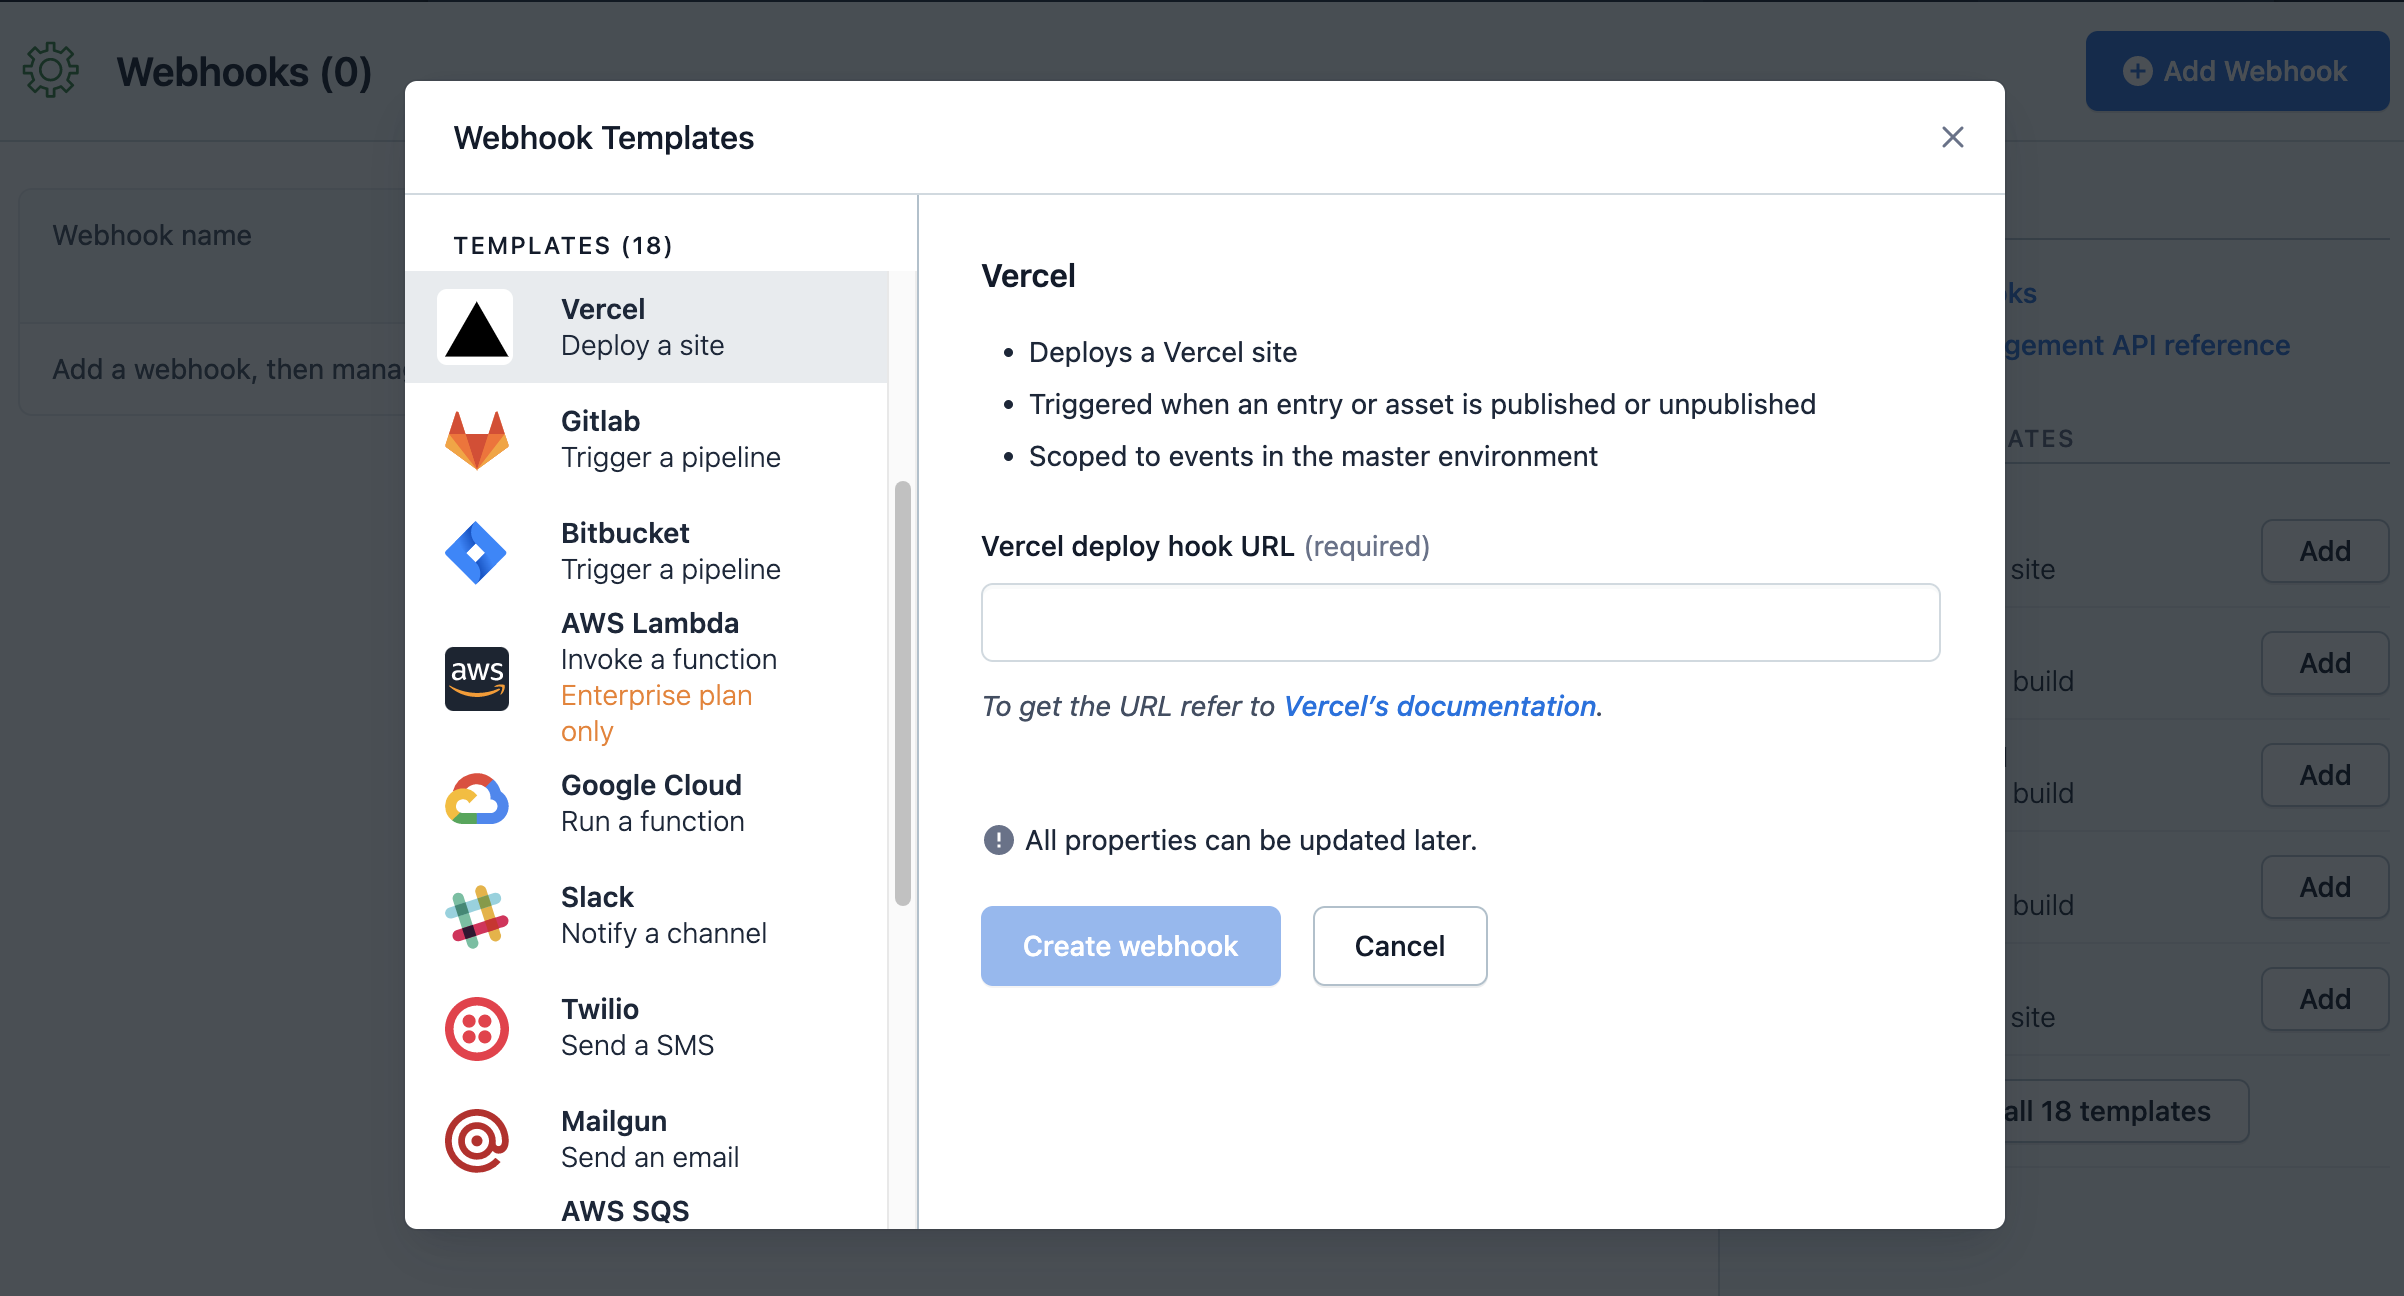
Task: Click the Slack hashtag logo icon
Action: coord(476,916)
